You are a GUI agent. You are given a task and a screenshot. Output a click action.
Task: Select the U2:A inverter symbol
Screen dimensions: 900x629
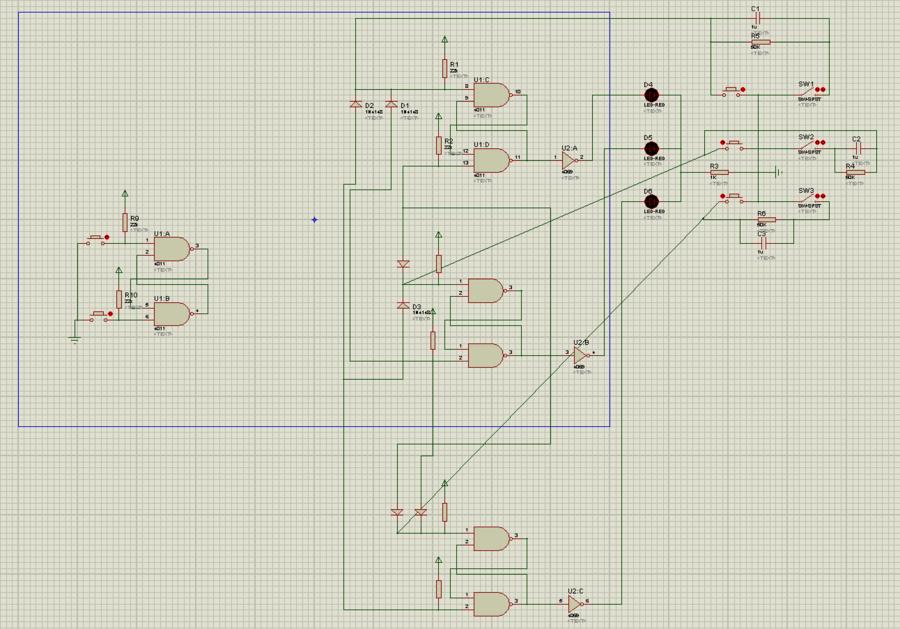(571, 158)
